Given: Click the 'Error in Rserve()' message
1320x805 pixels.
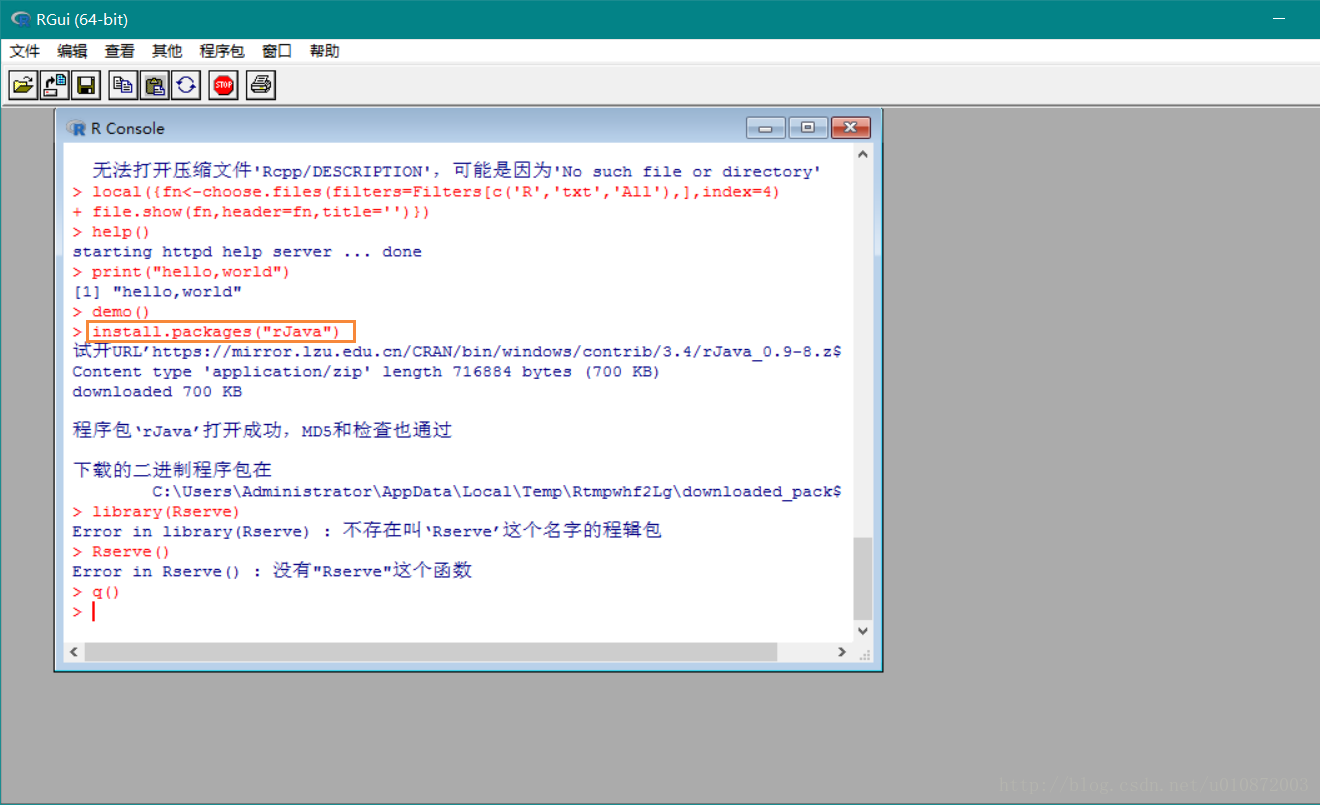Looking at the screenshot, I should tap(272, 571).
